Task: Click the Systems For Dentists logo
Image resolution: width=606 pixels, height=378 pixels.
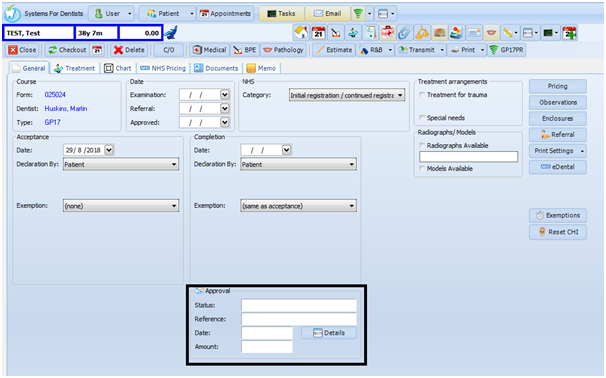Action: tap(12, 14)
